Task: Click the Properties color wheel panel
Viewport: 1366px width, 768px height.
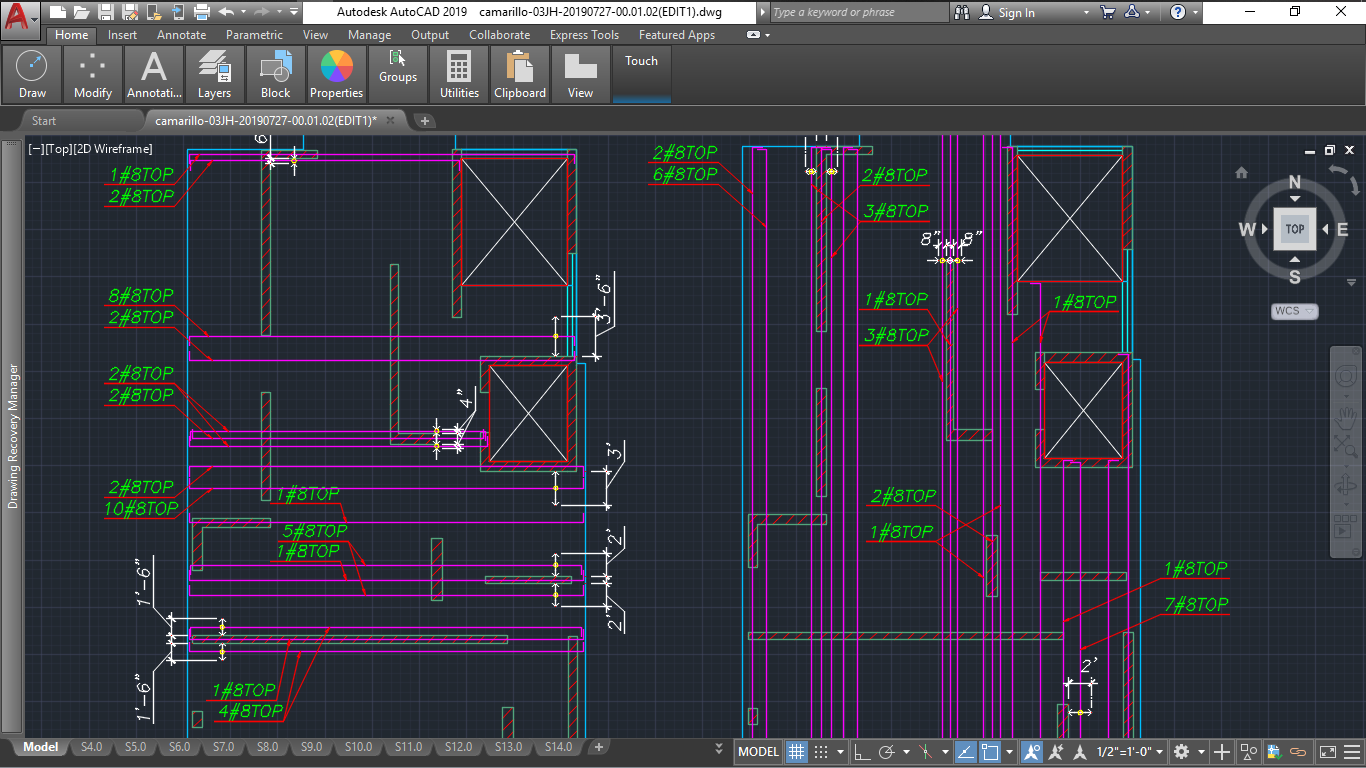Action: tap(336, 75)
